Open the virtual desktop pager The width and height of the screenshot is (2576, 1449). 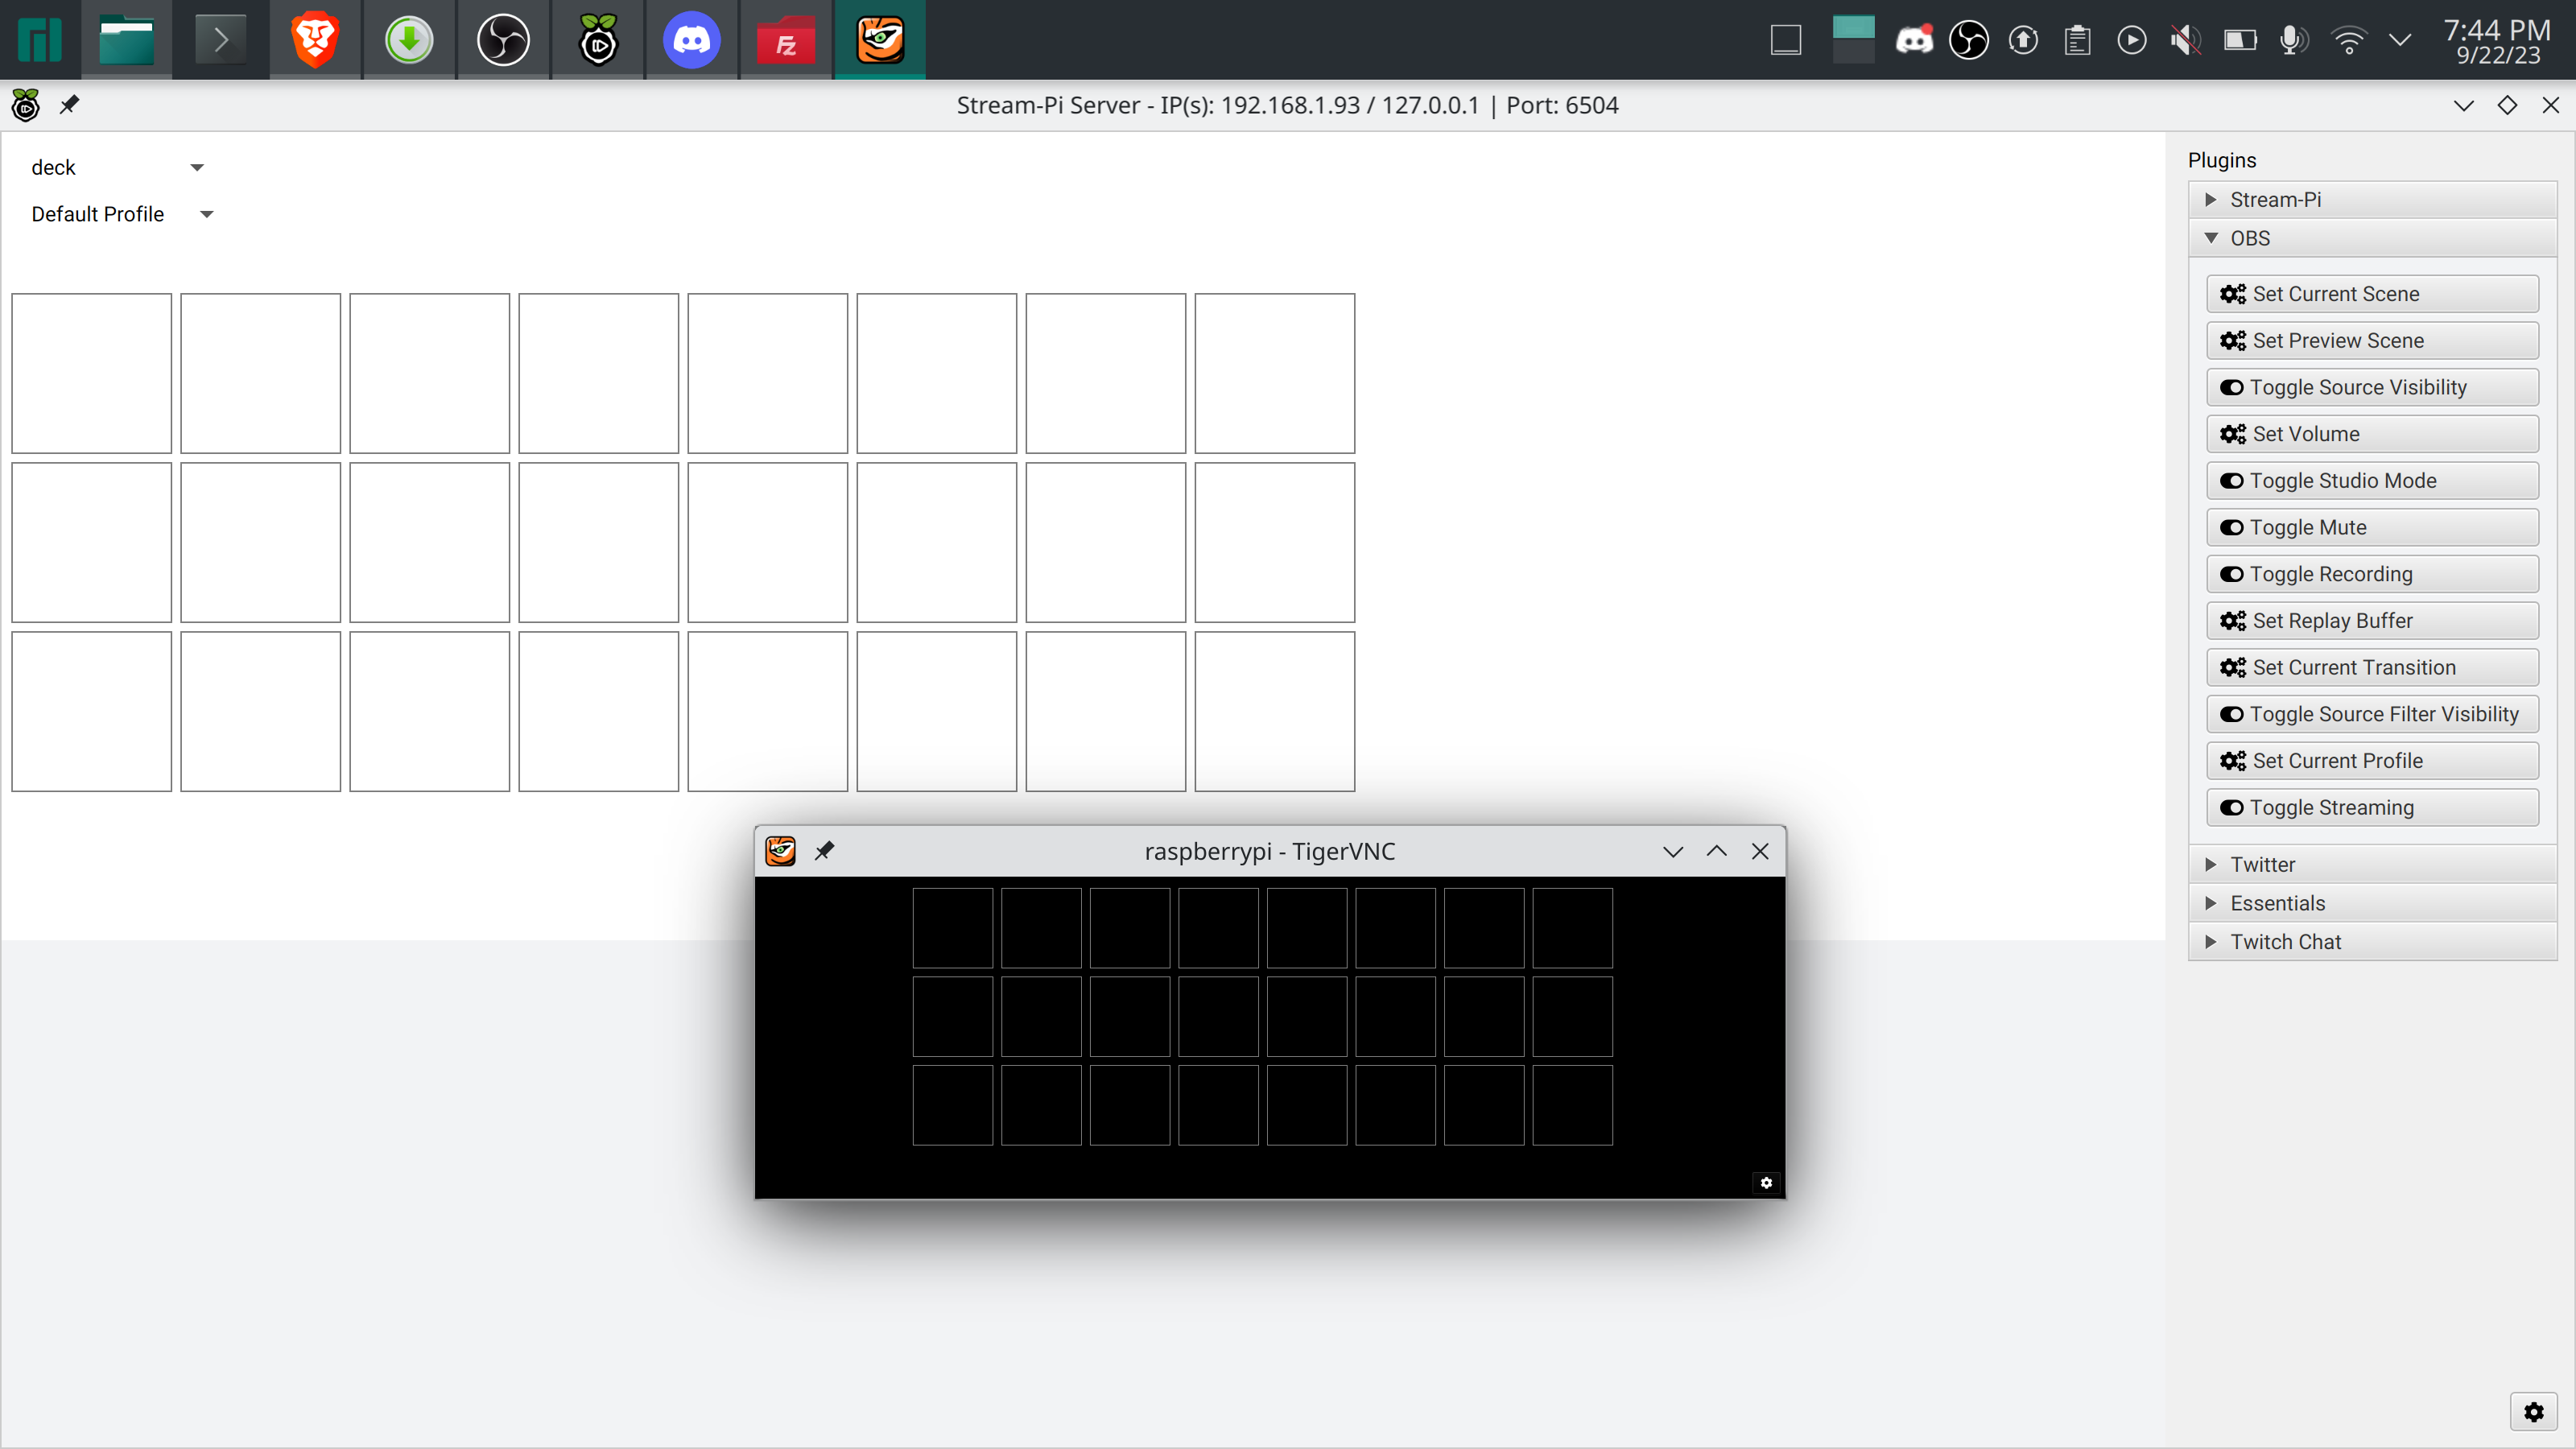[x=1853, y=40]
